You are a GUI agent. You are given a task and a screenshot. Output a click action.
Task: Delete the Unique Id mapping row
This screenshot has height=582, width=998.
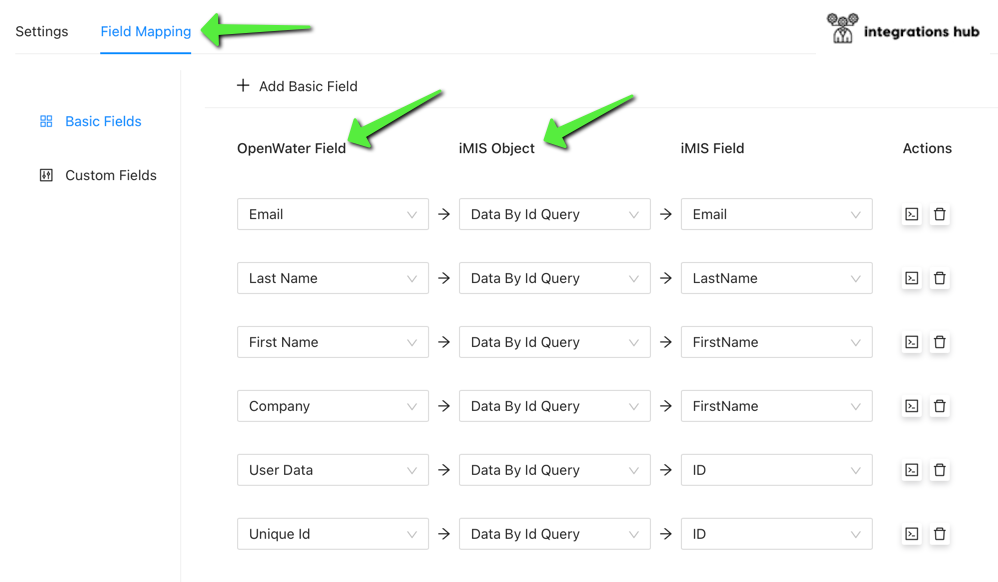(939, 534)
